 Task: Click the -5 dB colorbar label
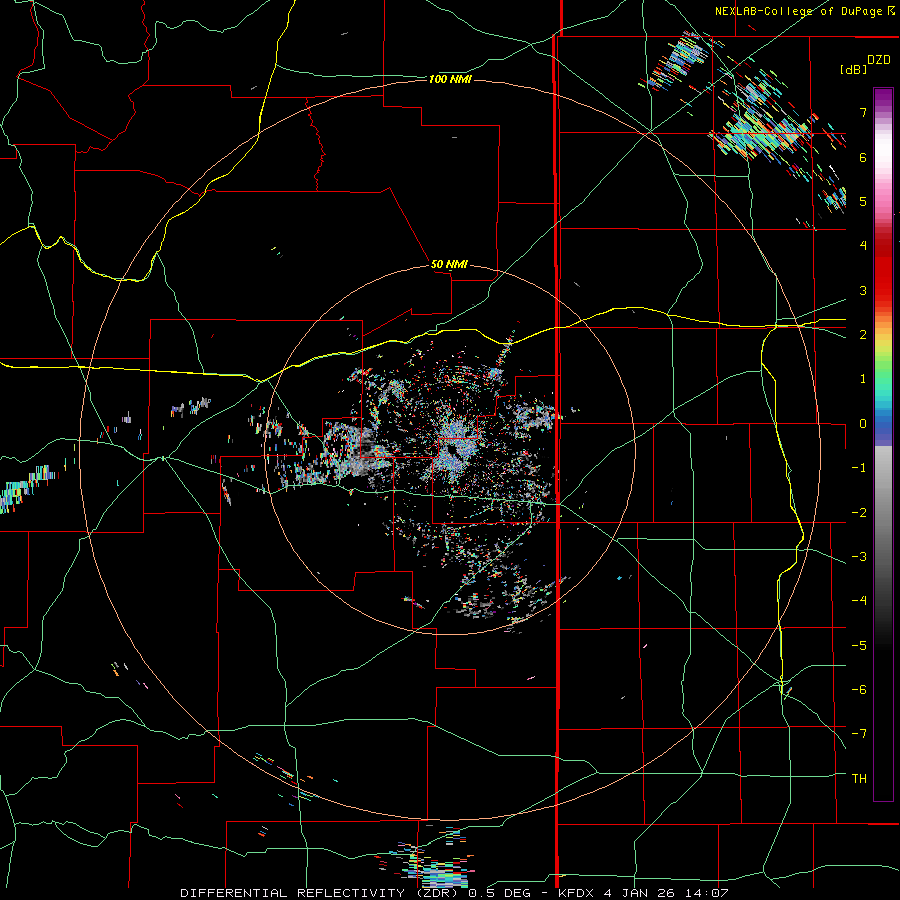tap(859, 646)
